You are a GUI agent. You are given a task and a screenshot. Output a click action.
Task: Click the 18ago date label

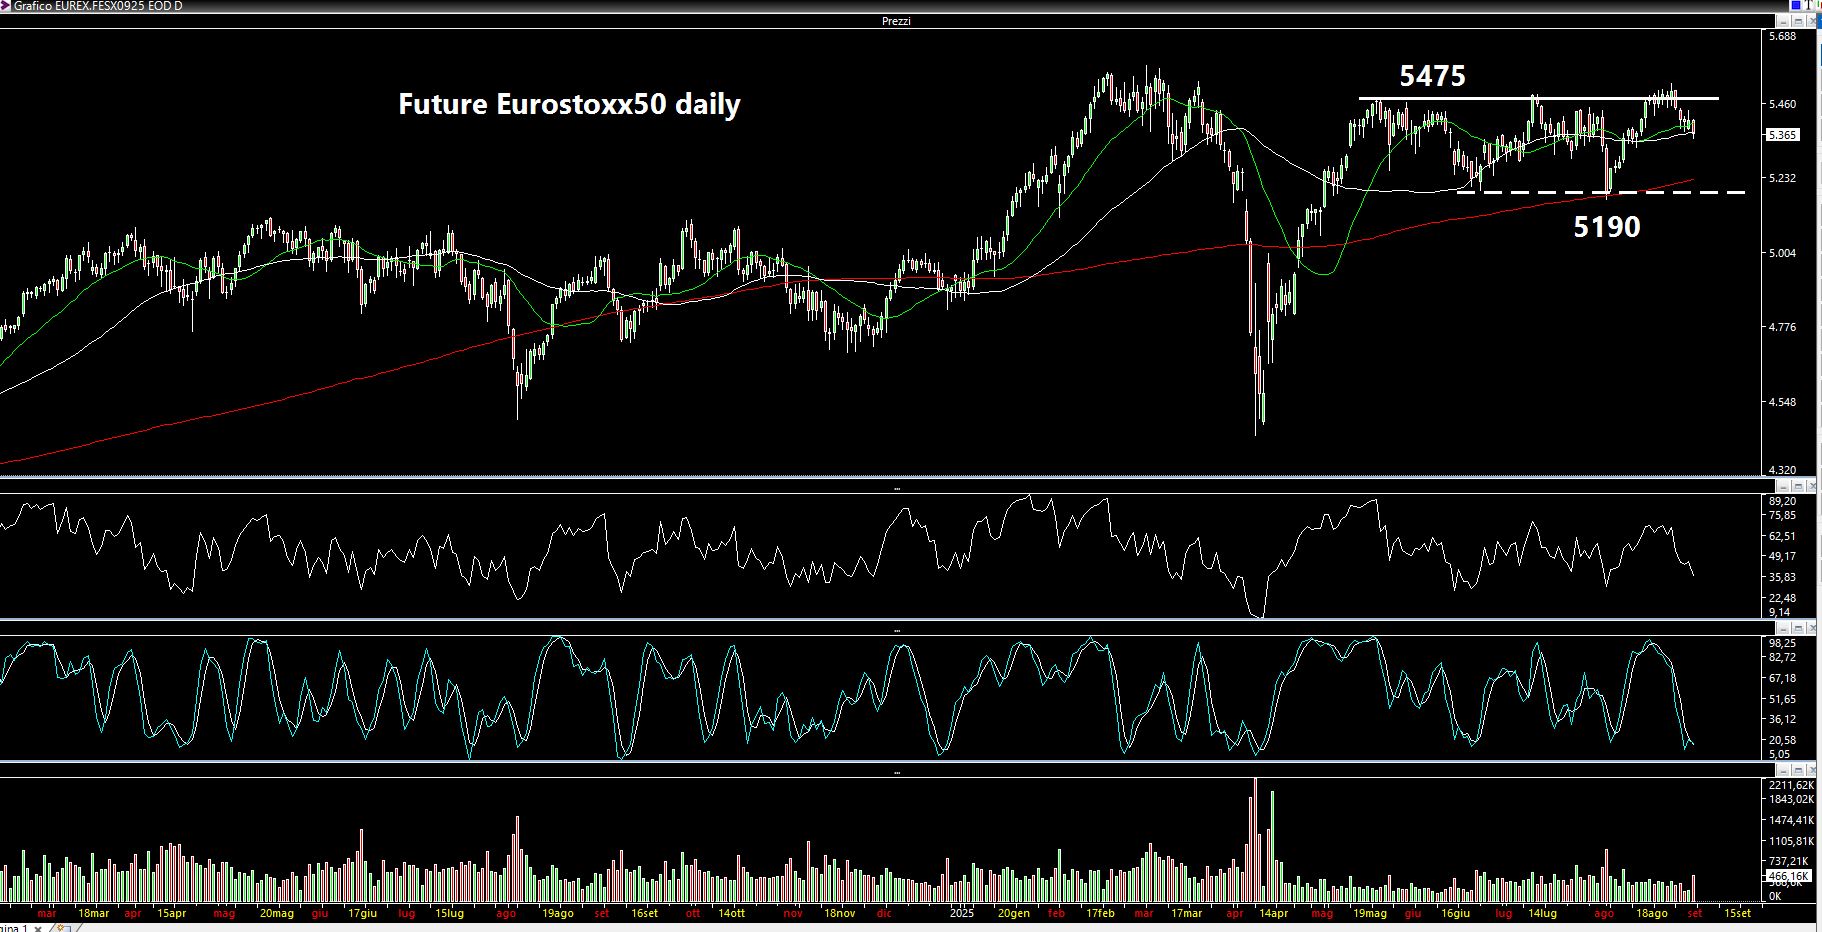(x=1652, y=913)
